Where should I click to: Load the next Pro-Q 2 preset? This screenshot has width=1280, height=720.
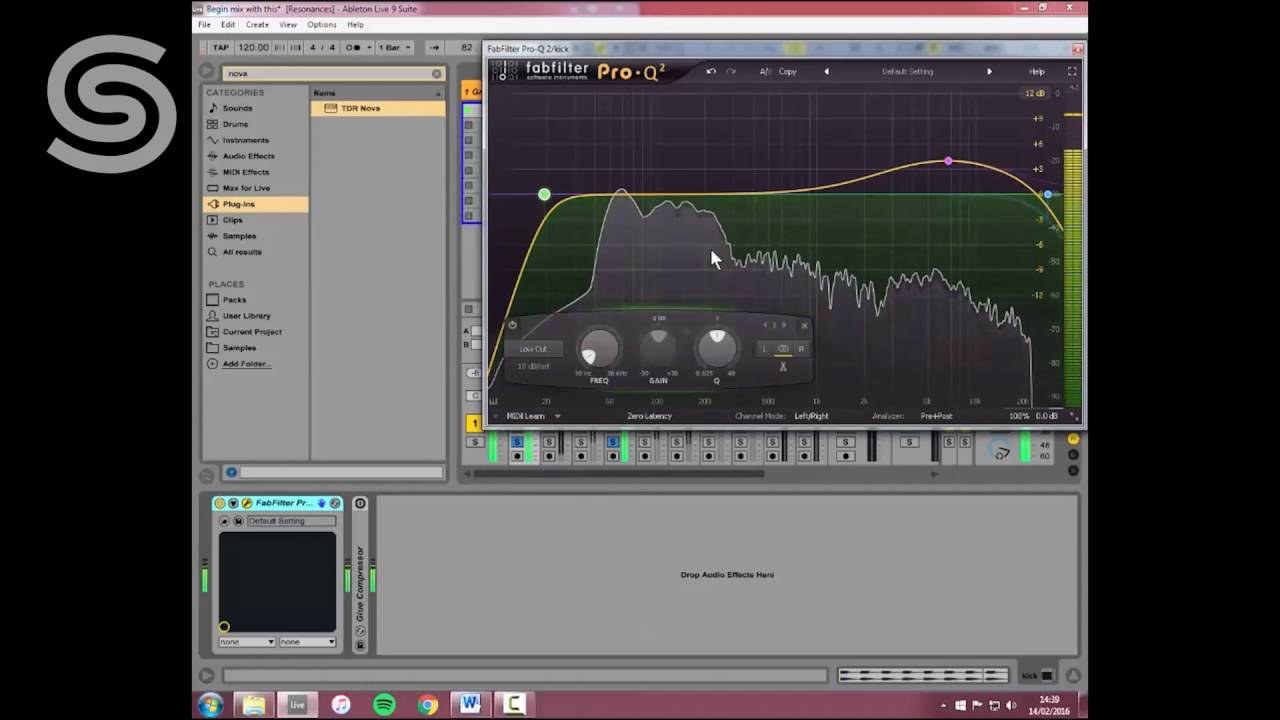tap(990, 71)
